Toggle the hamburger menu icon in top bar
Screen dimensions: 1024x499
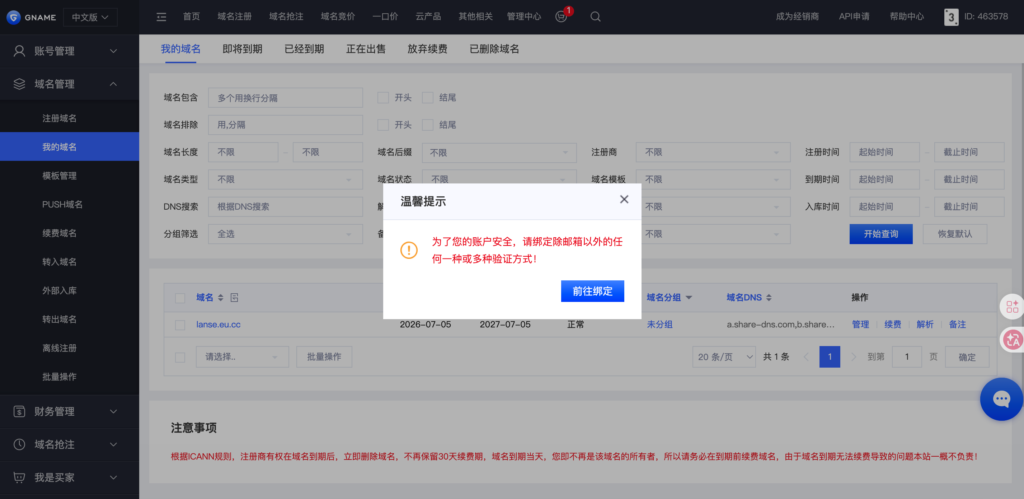point(161,17)
